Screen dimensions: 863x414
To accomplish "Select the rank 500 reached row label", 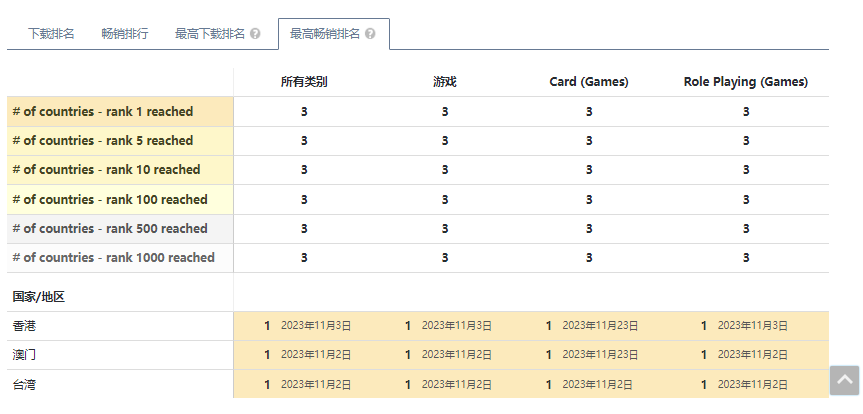I will pyautogui.click(x=110, y=229).
